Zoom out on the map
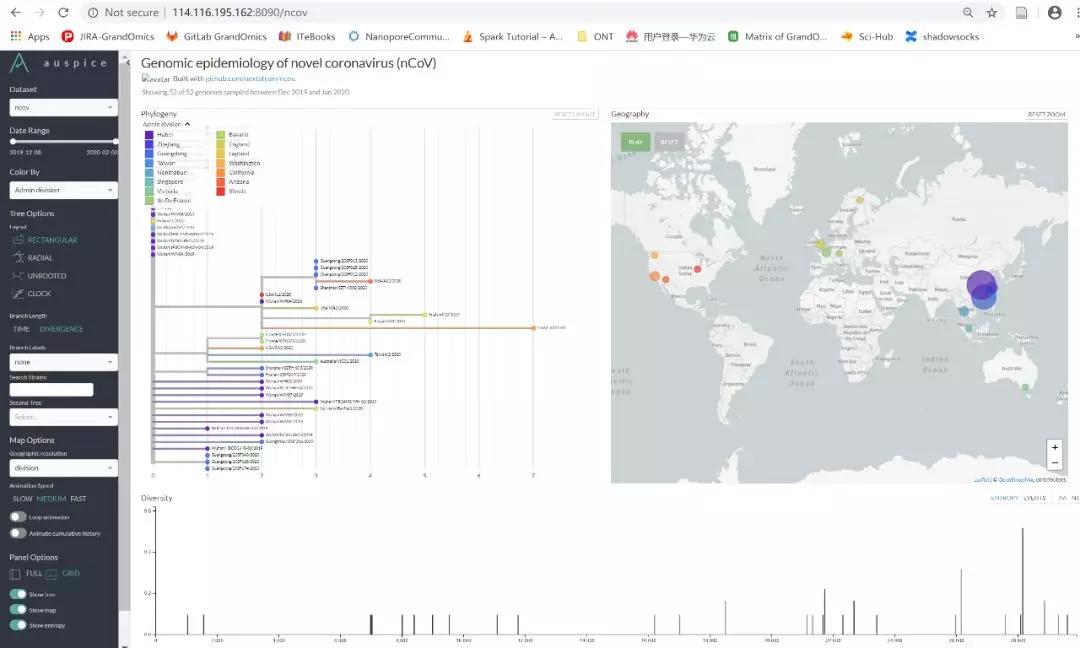Image resolution: width=1080 pixels, height=648 pixels. [1055, 463]
